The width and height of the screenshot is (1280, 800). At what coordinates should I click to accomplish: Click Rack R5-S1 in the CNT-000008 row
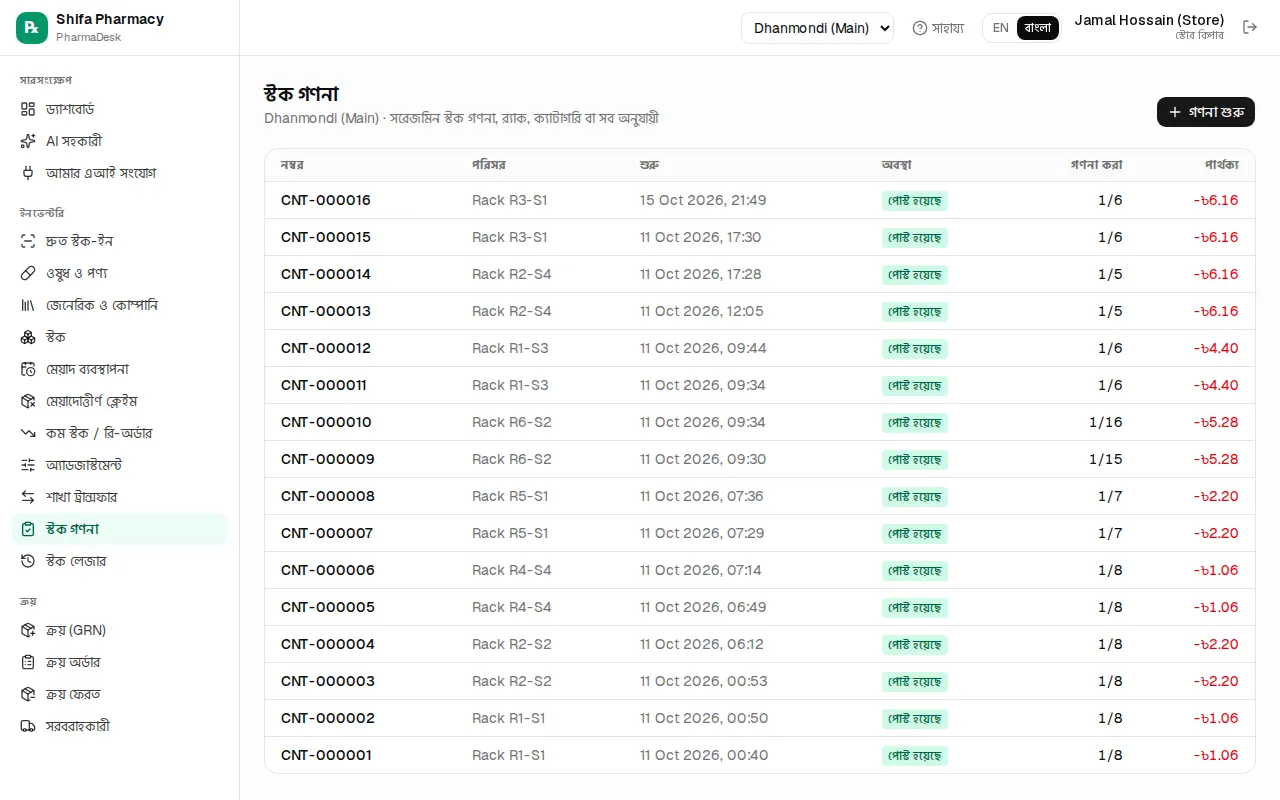click(510, 496)
